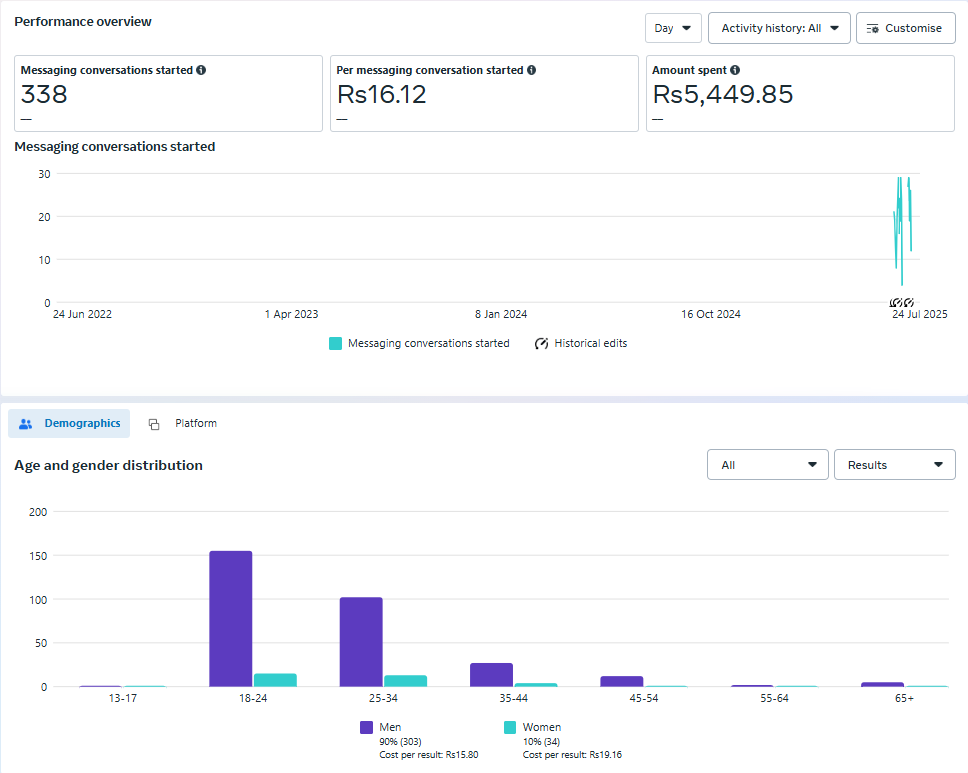This screenshot has width=968, height=773.
Task: Expand the Activity history: All dropdown
Action: click(x=779, y=29)
